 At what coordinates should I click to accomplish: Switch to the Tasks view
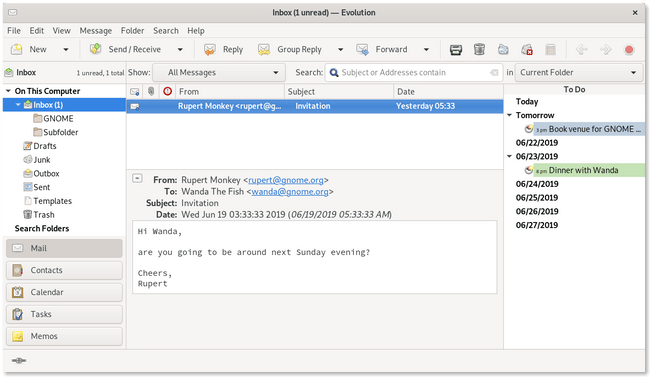click(64, 314)
